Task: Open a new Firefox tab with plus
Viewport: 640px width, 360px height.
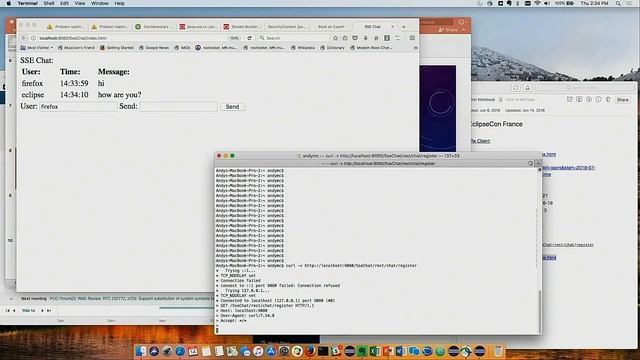Action: click(404, 27)
